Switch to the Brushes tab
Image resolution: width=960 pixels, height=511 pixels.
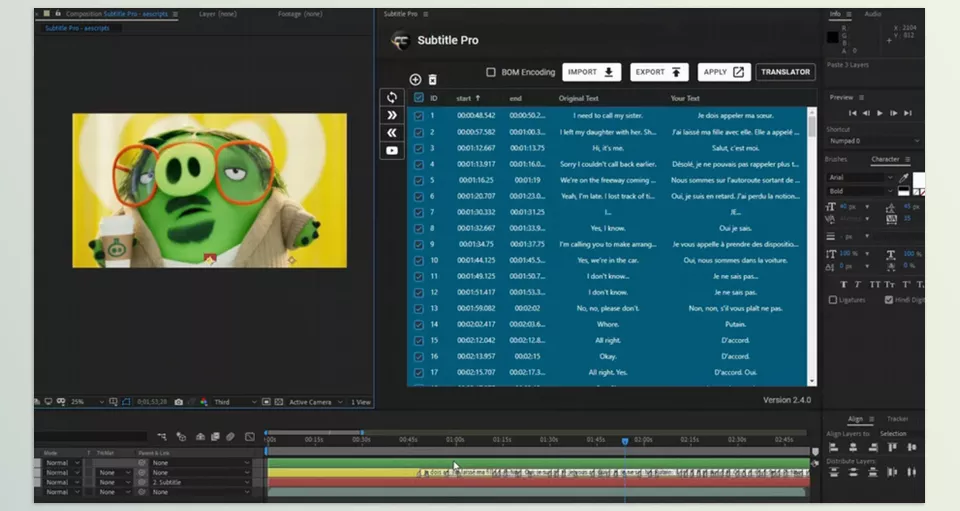click(836, 159)
